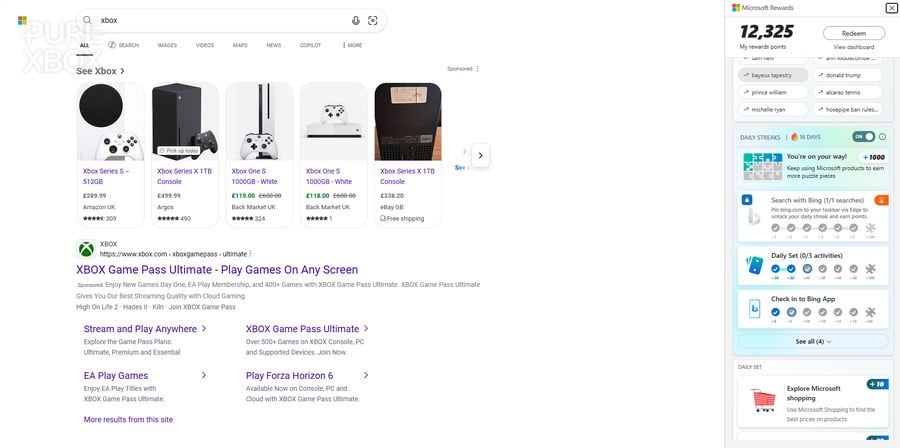Click the Xbox green logo favicon

pos(86,249)
